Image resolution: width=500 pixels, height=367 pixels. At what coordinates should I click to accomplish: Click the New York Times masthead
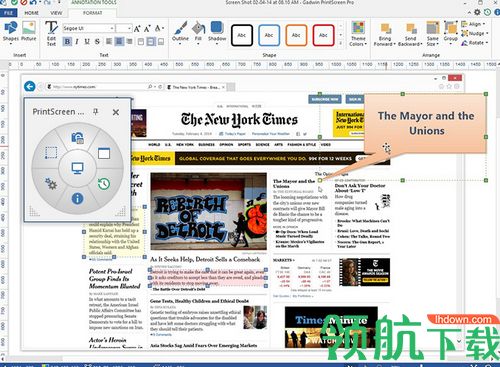tap(239, 120)
